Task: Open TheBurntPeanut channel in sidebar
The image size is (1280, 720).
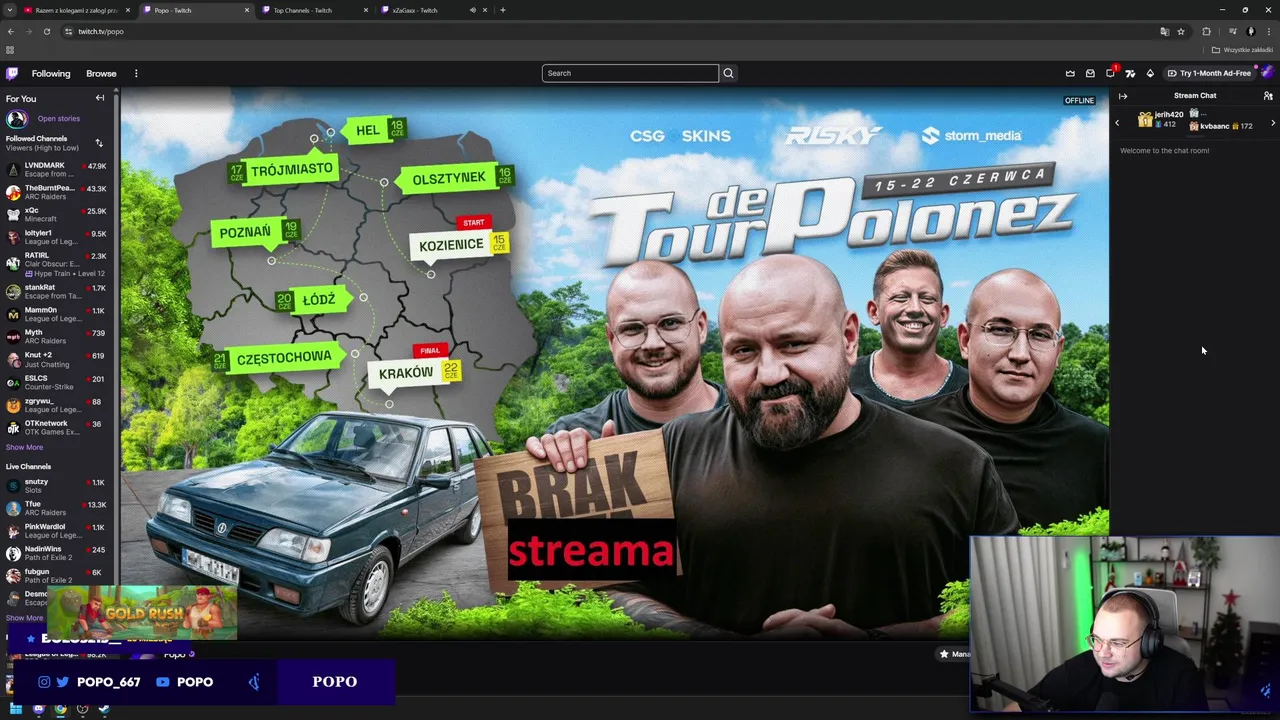Action: (x=57, y=192)
